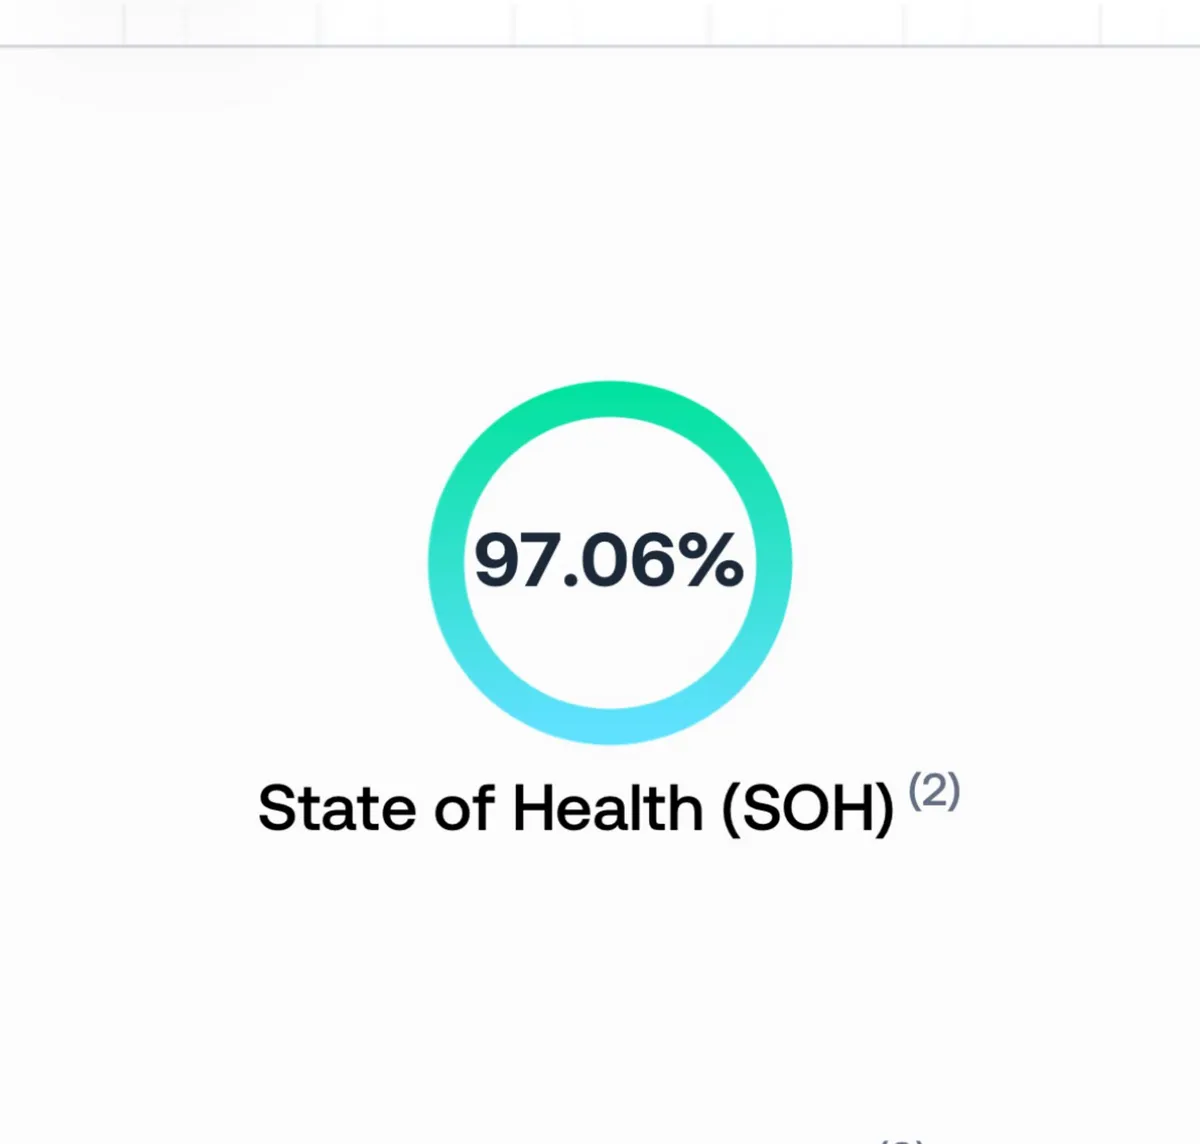Click the SOH abbreviation in parentheses

tap(808, 808)
